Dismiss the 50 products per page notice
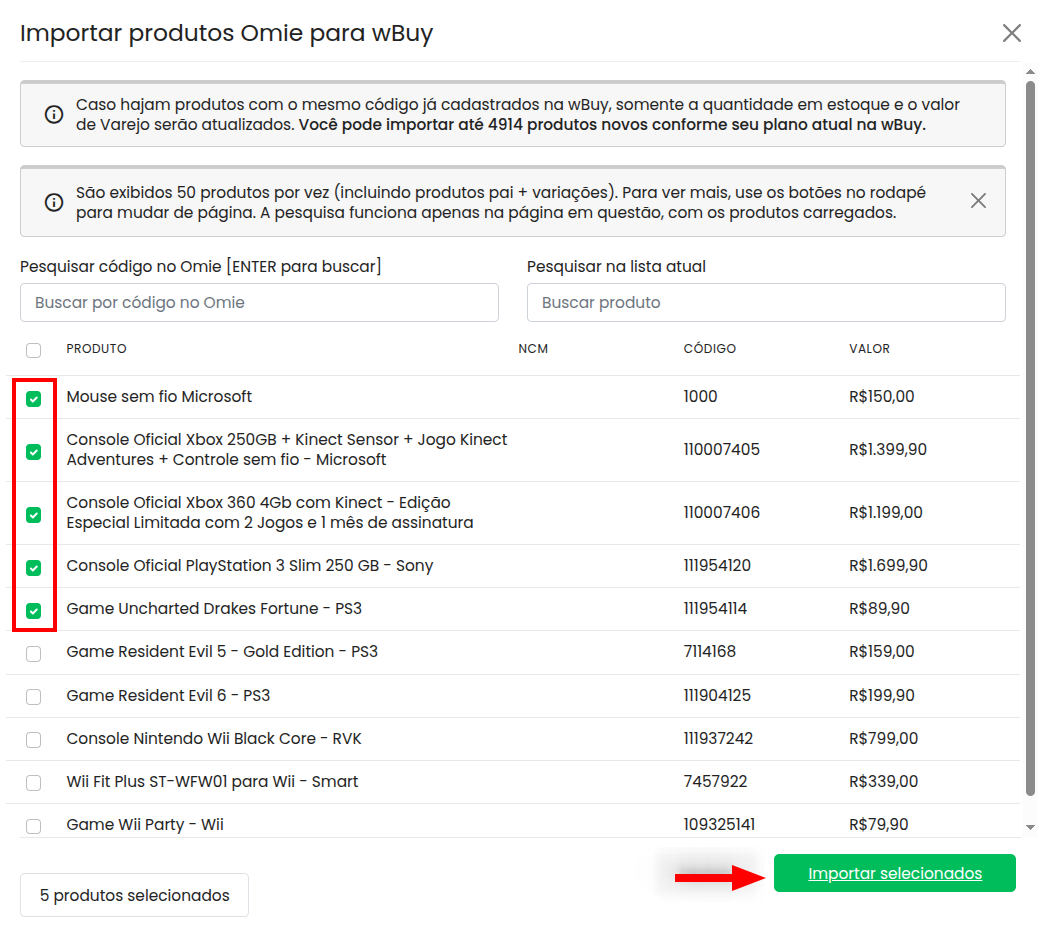 (978, 201)
